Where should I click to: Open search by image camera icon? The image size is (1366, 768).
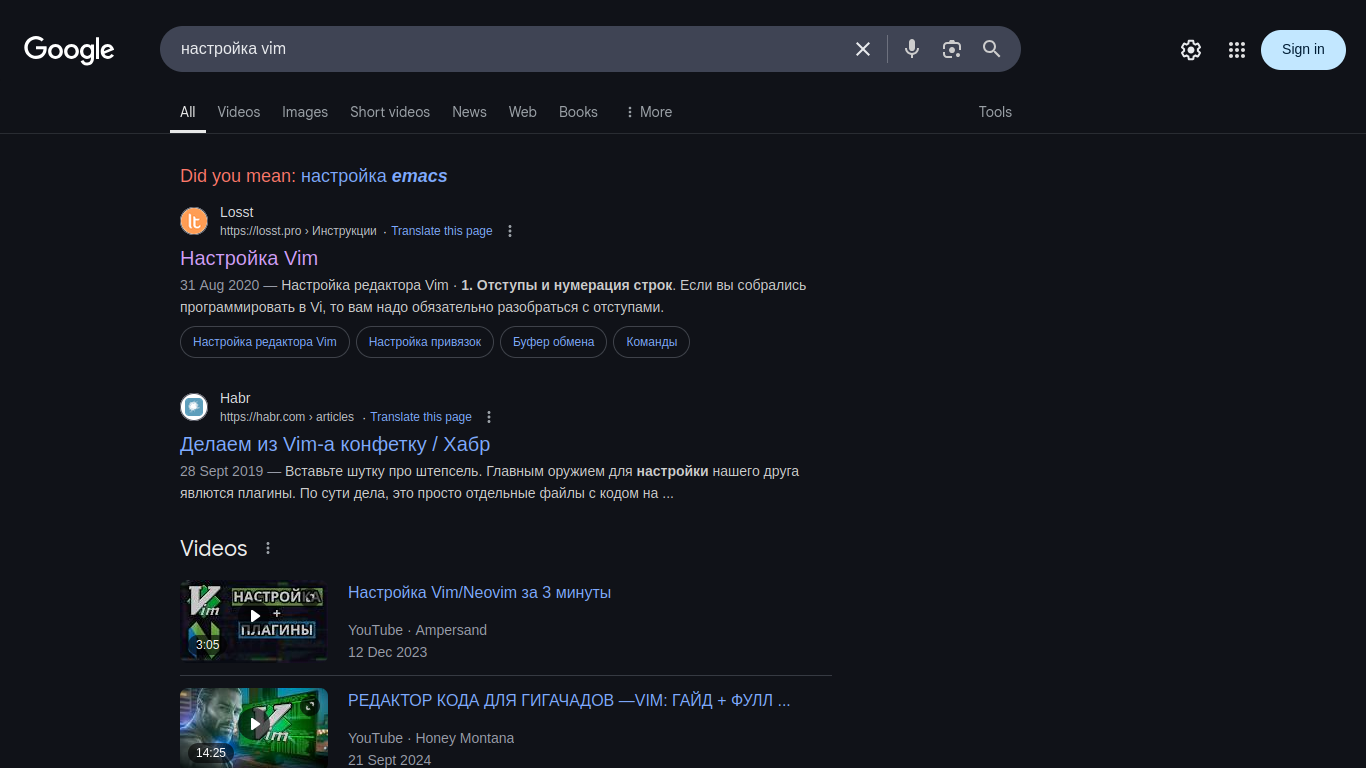click(952, 49)
